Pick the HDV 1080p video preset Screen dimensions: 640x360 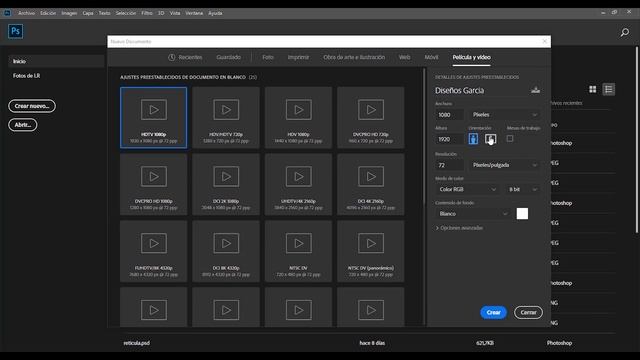click(298, 118)
